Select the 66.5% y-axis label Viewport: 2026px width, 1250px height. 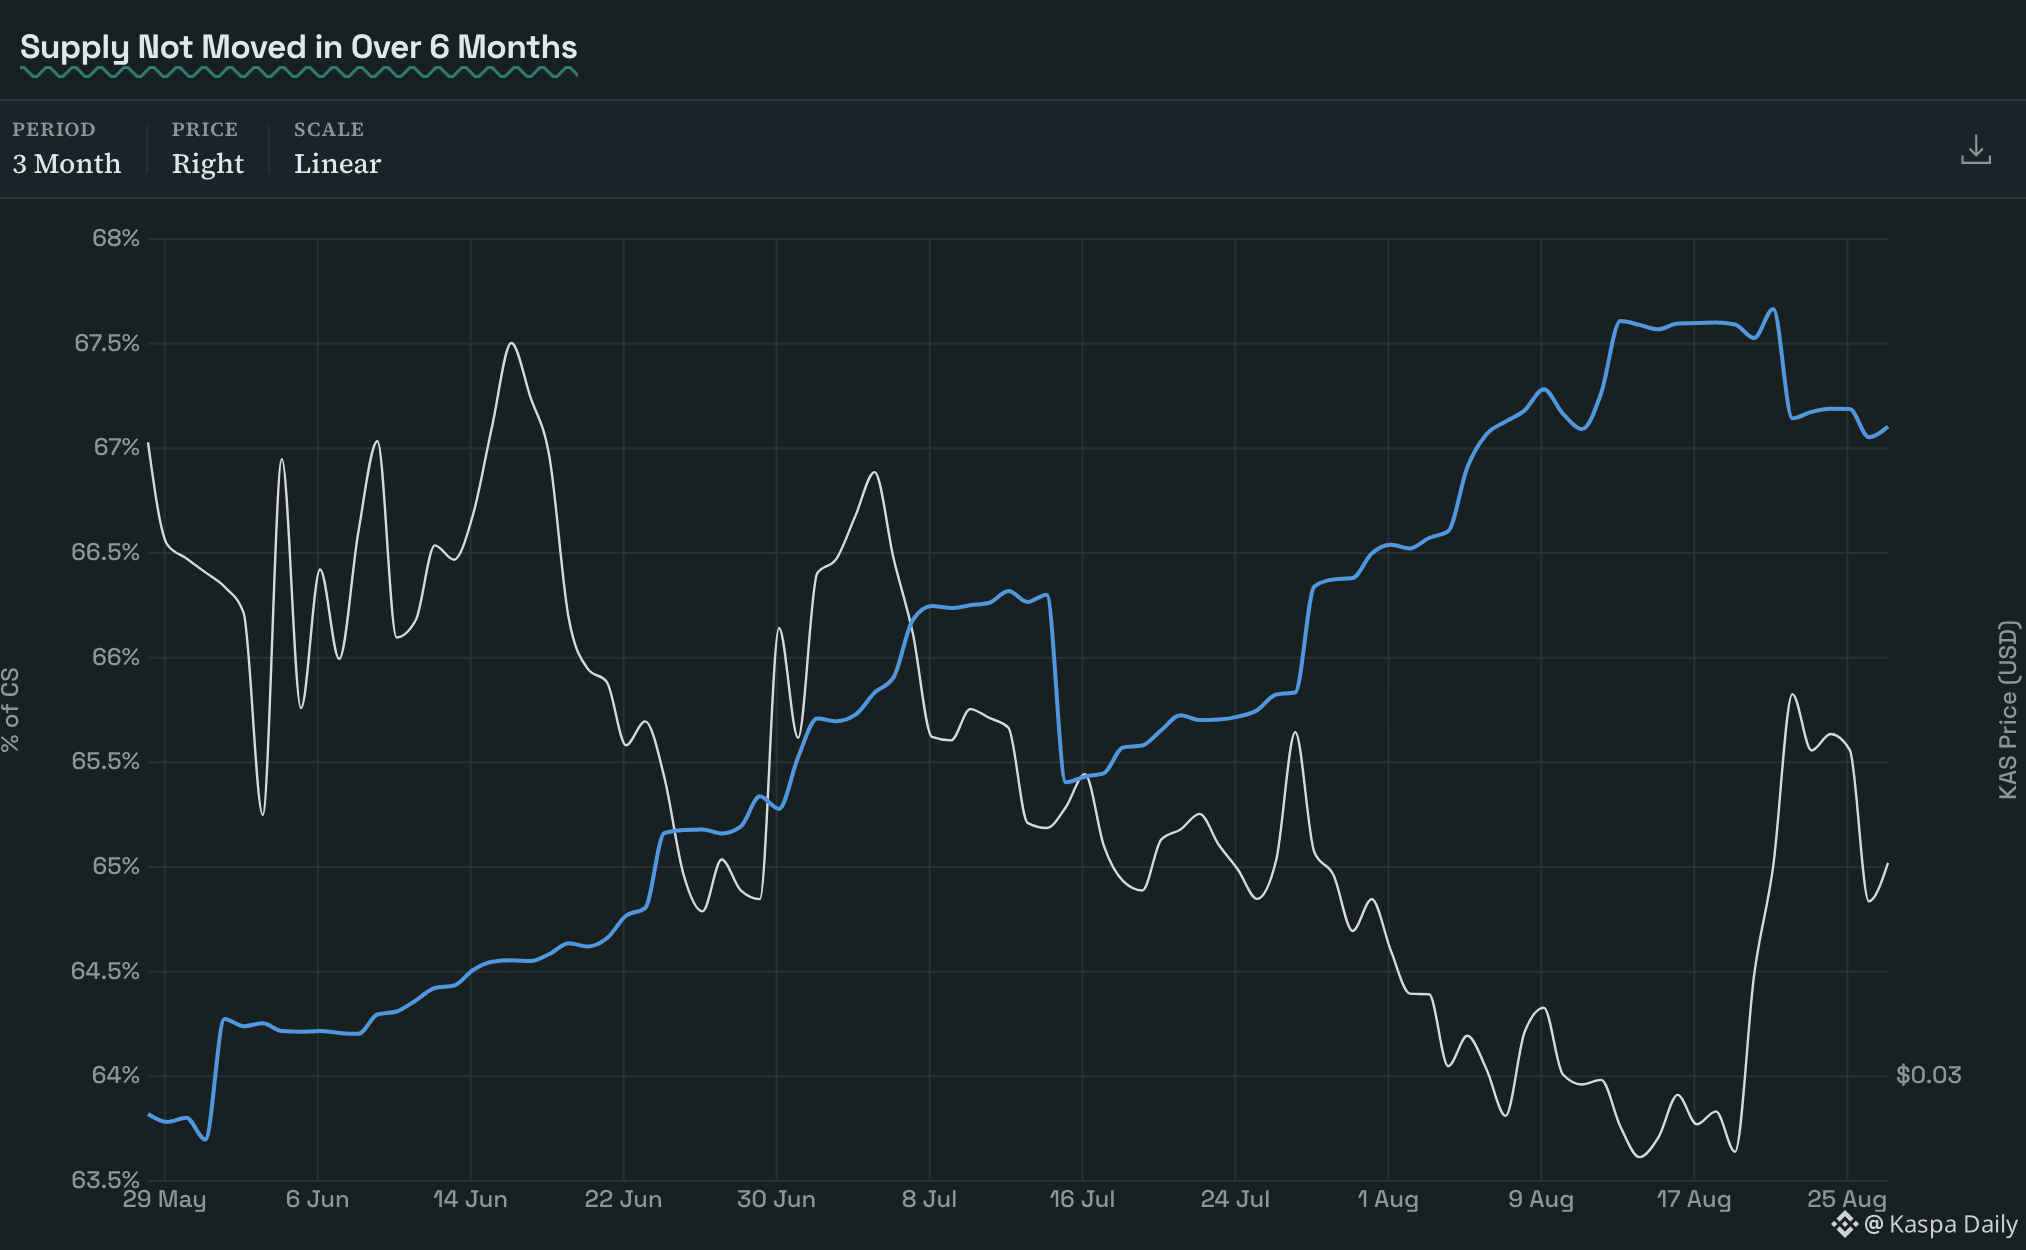point(105,552)
